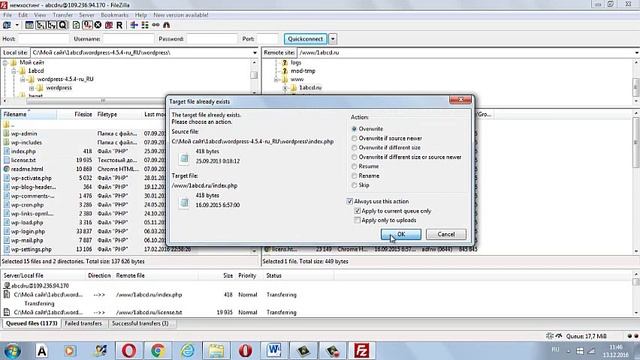Select Resume action
Image resolution: width=640 pixels, height=360 pixels.
tap(365, 167)
